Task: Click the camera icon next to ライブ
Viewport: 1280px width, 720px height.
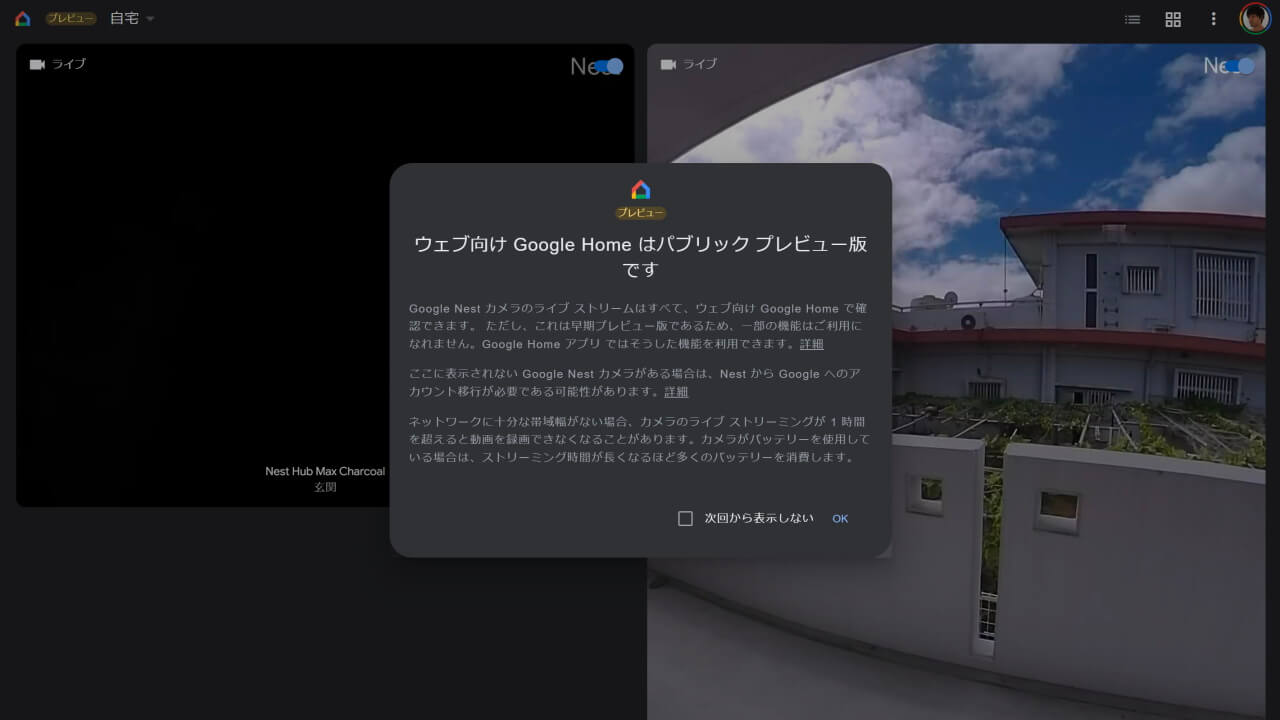Action: coord(37,63)
